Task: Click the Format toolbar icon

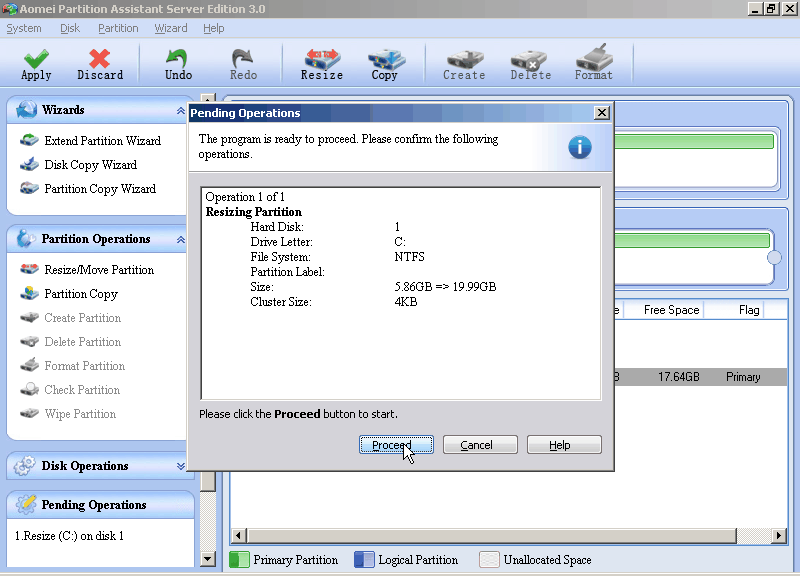Action: point(594,57)
